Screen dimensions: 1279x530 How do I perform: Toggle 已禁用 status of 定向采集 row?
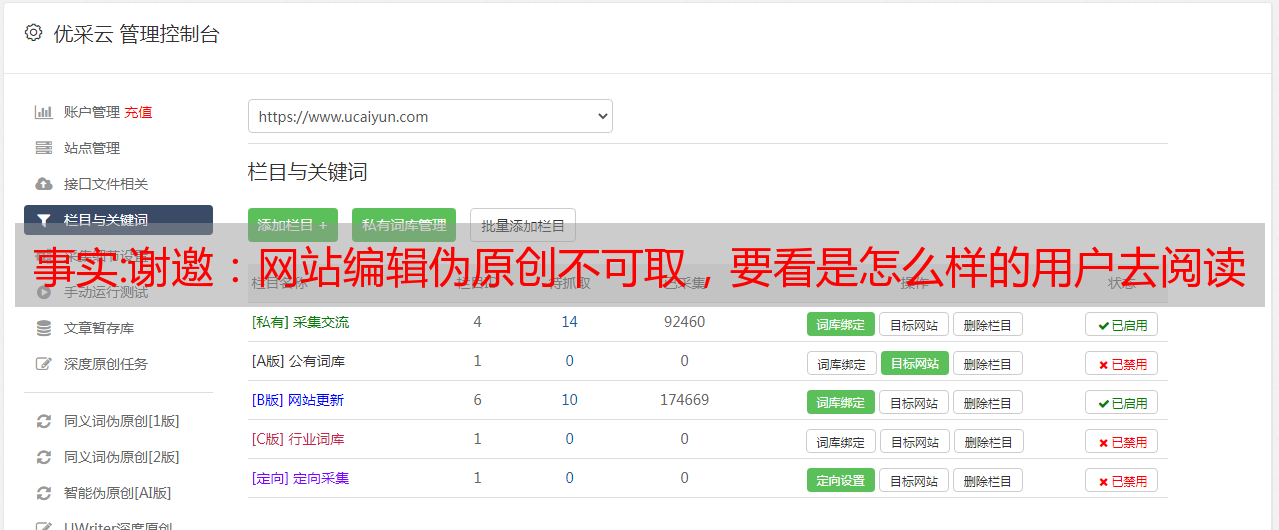[x=1122, y=480]
